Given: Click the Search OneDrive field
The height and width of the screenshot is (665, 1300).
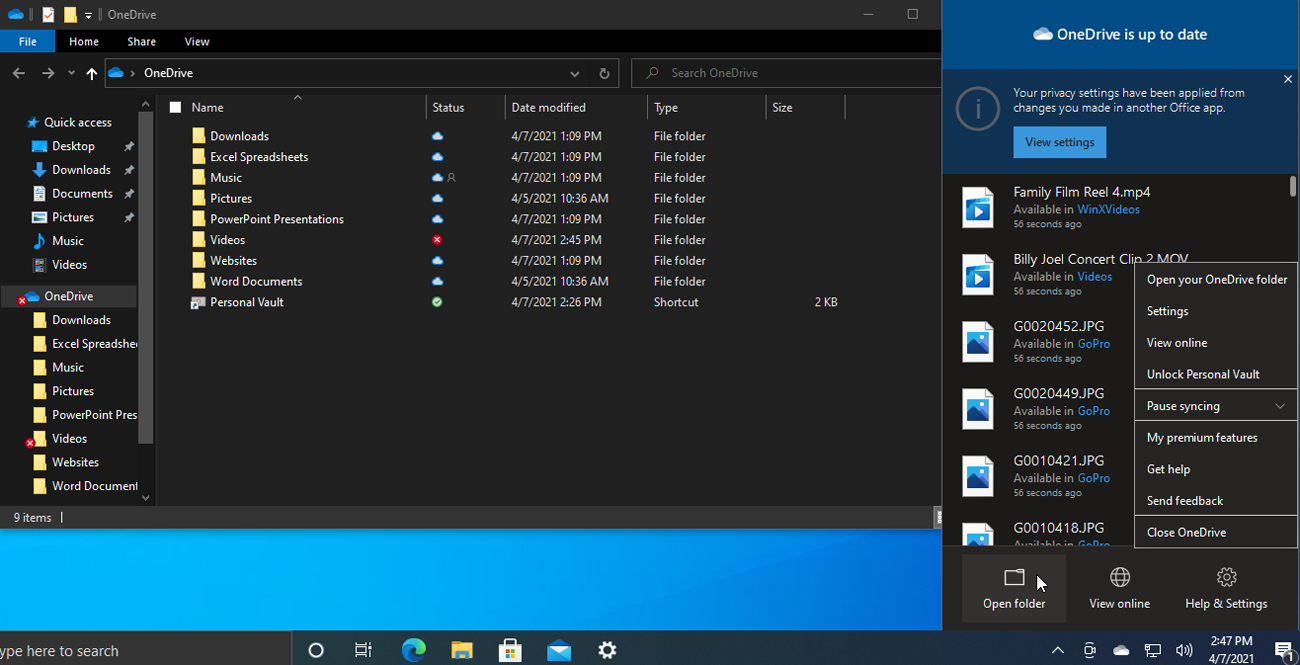Looking at the screenshot, I should 787,73.
